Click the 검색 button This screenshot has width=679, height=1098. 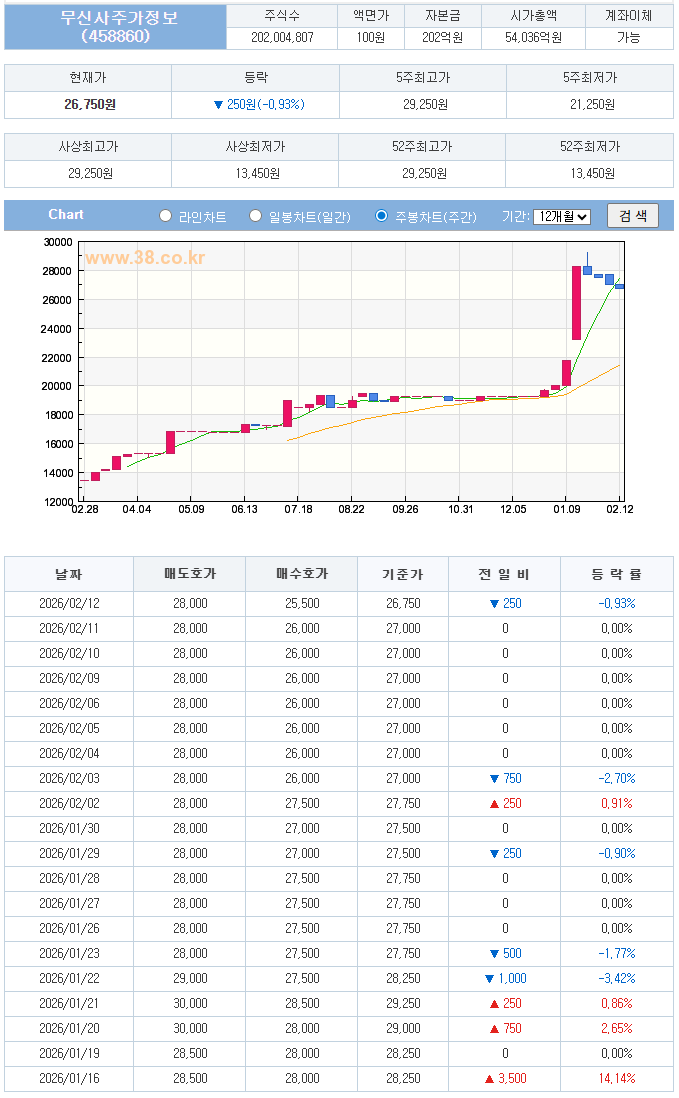[x=633, y=216]
